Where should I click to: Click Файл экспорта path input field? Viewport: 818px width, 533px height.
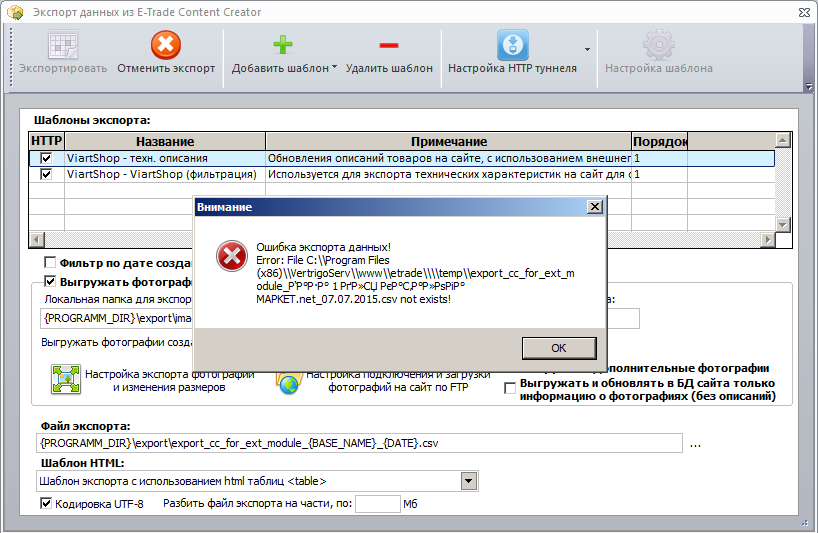point(359,443)
